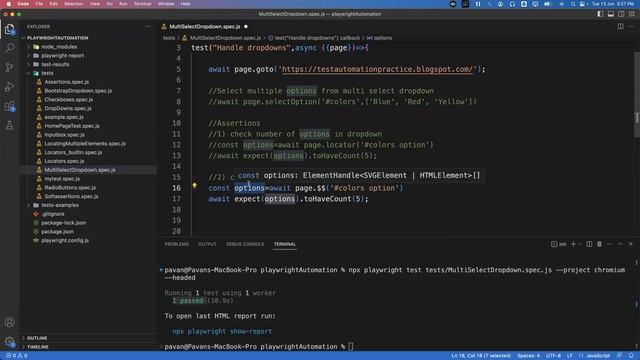640x360 pixels.
Task: Open macOS Spotlight search icon
Action: 573,4
